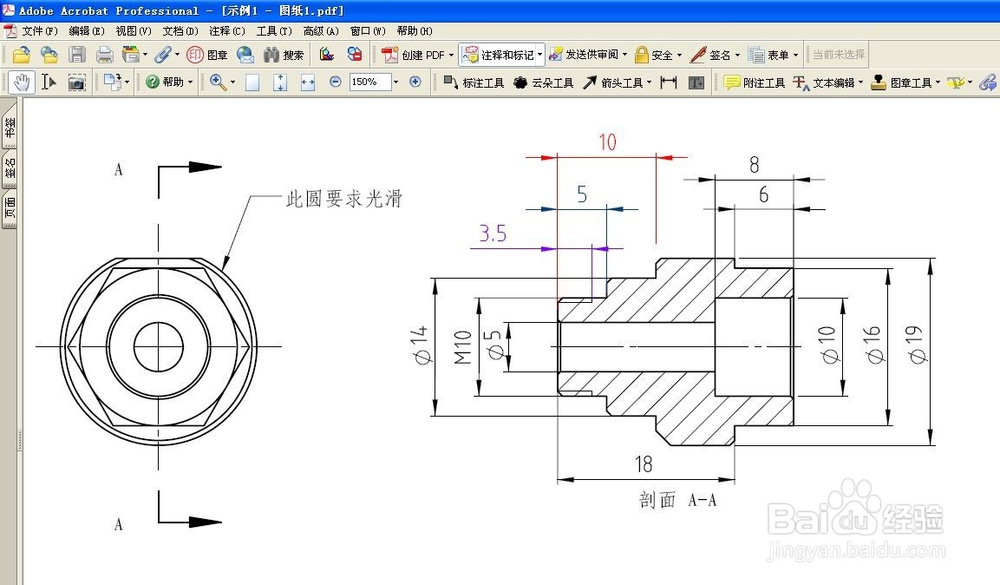Viewport: 1000px width, 585px height.
Task: Click the Actual Size page icon
Action: pos(253,82)
